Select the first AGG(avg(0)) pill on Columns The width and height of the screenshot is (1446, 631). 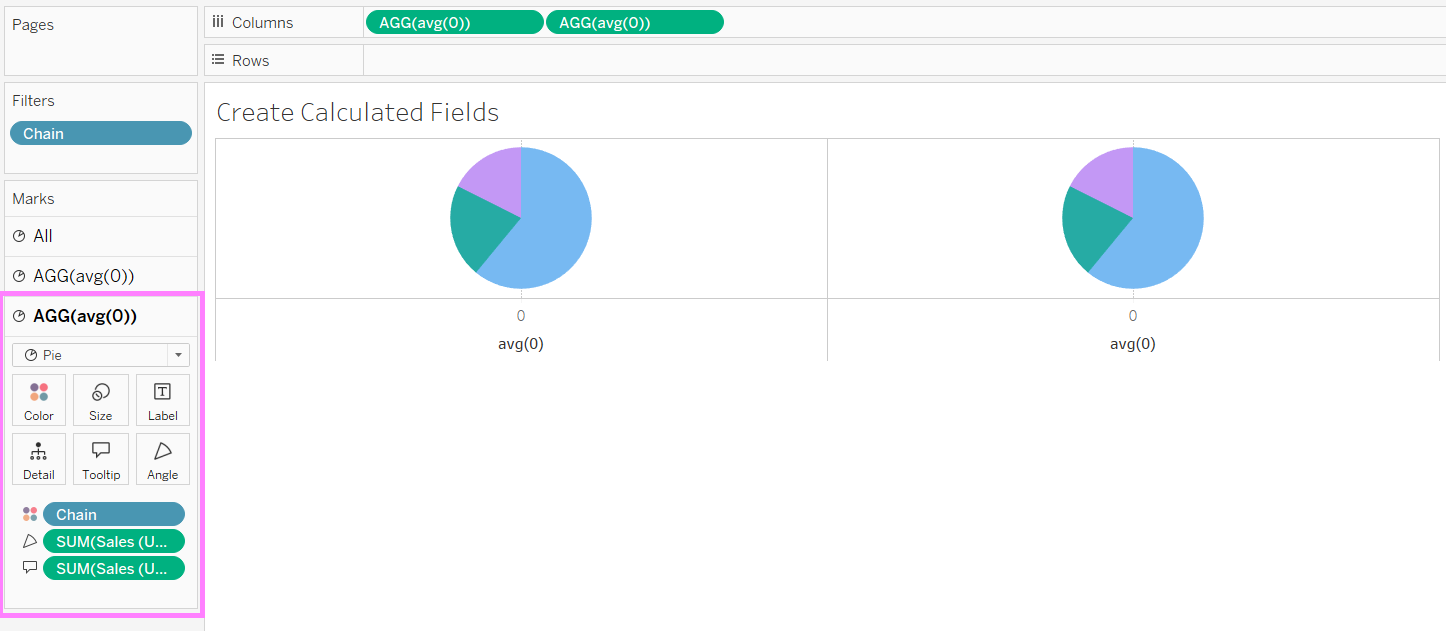(x=454, y=22)
